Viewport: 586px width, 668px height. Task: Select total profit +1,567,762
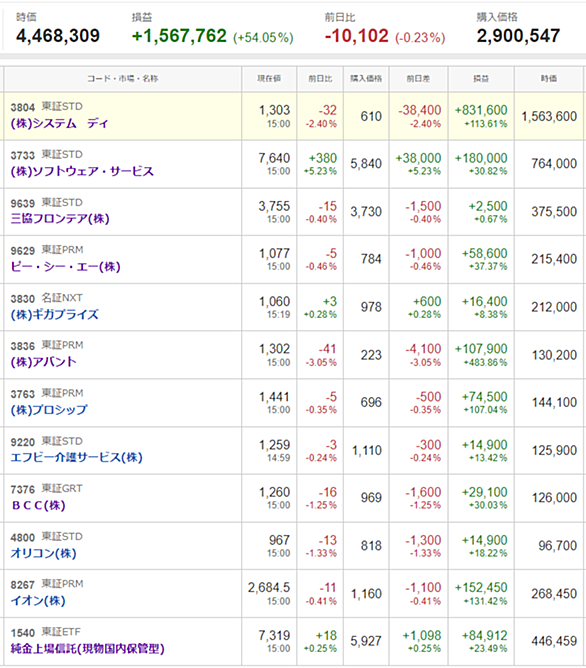pos(179,35)
